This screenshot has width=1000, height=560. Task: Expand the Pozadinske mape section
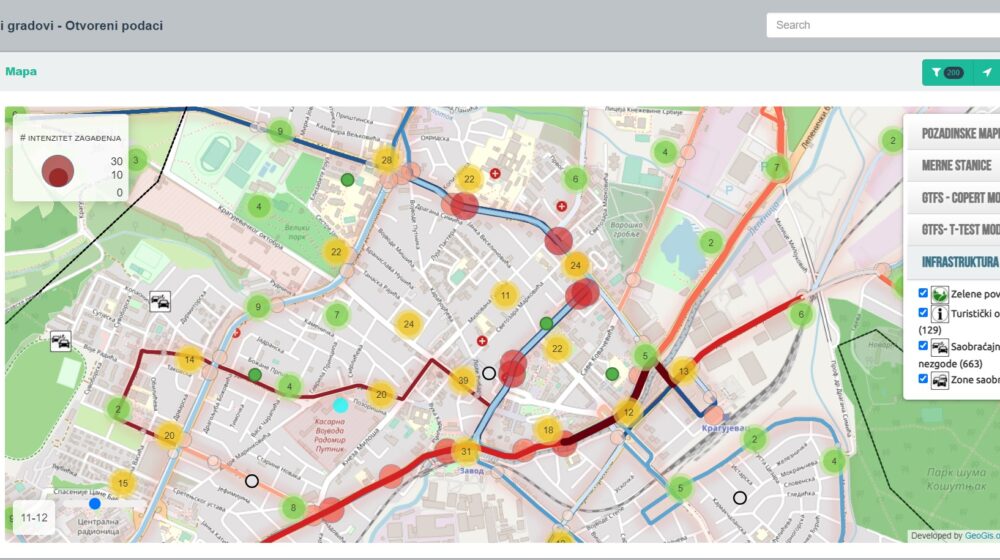tap(958, 133)
